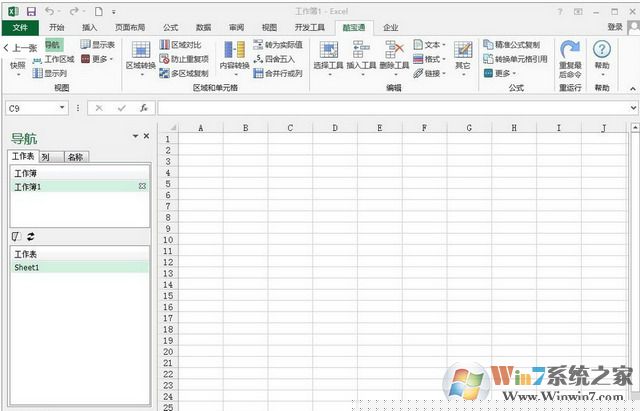Switch to the 公式 Formulas tab
The image size is (640, 411).
[x=171, y=27]
